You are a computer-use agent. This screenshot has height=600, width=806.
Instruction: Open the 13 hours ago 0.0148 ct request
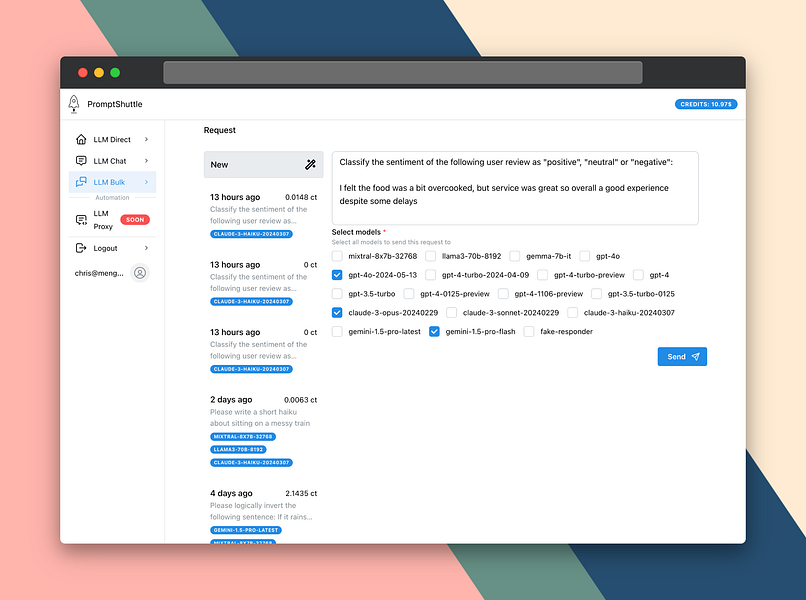[x=263, y=215]
